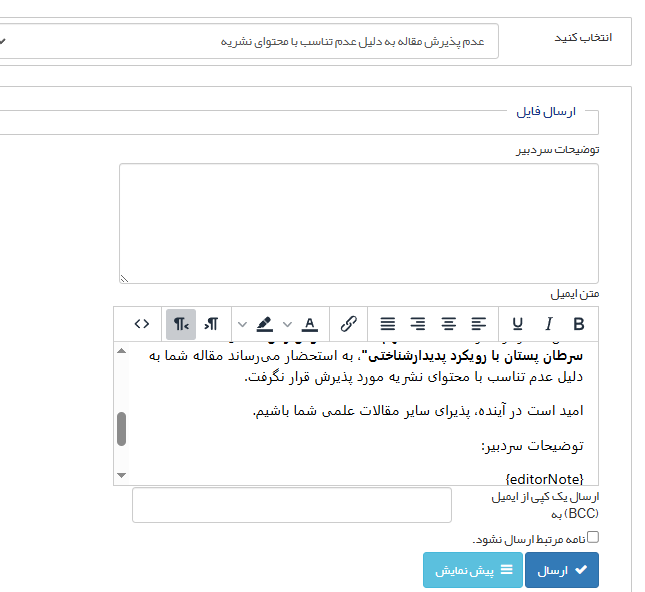Open the HTML source code view
The width and height of the screenshot is (645, 592).
click(142, 324)
